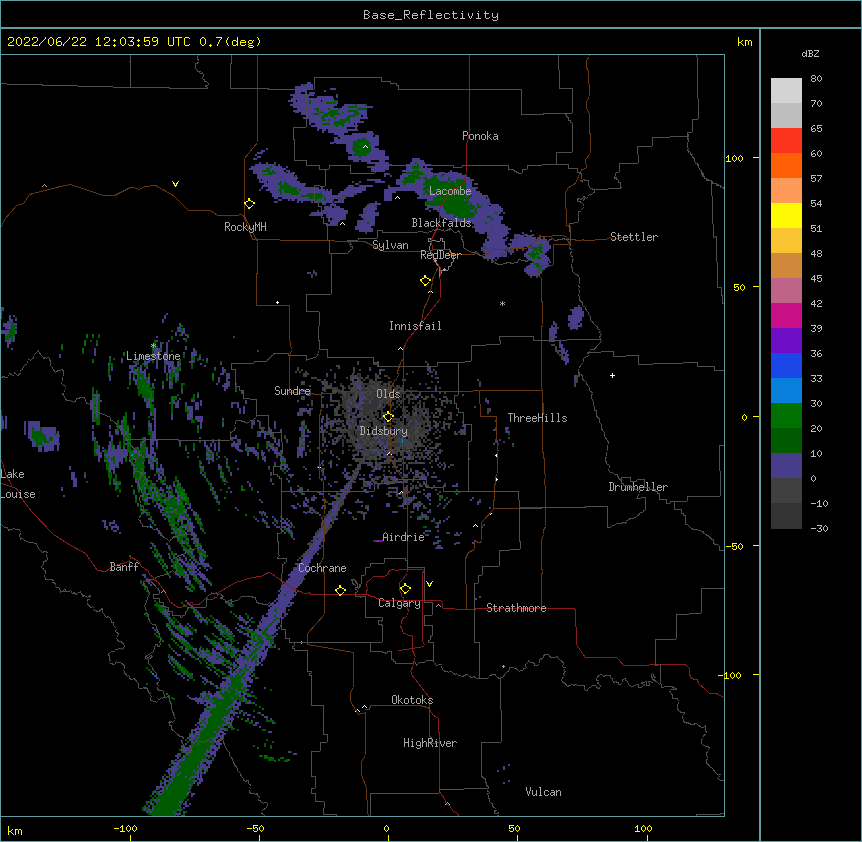The image size is (862, 842).
Task: Click the Lake Louise label
Action: pyautogui.click(x=18, y=484)
